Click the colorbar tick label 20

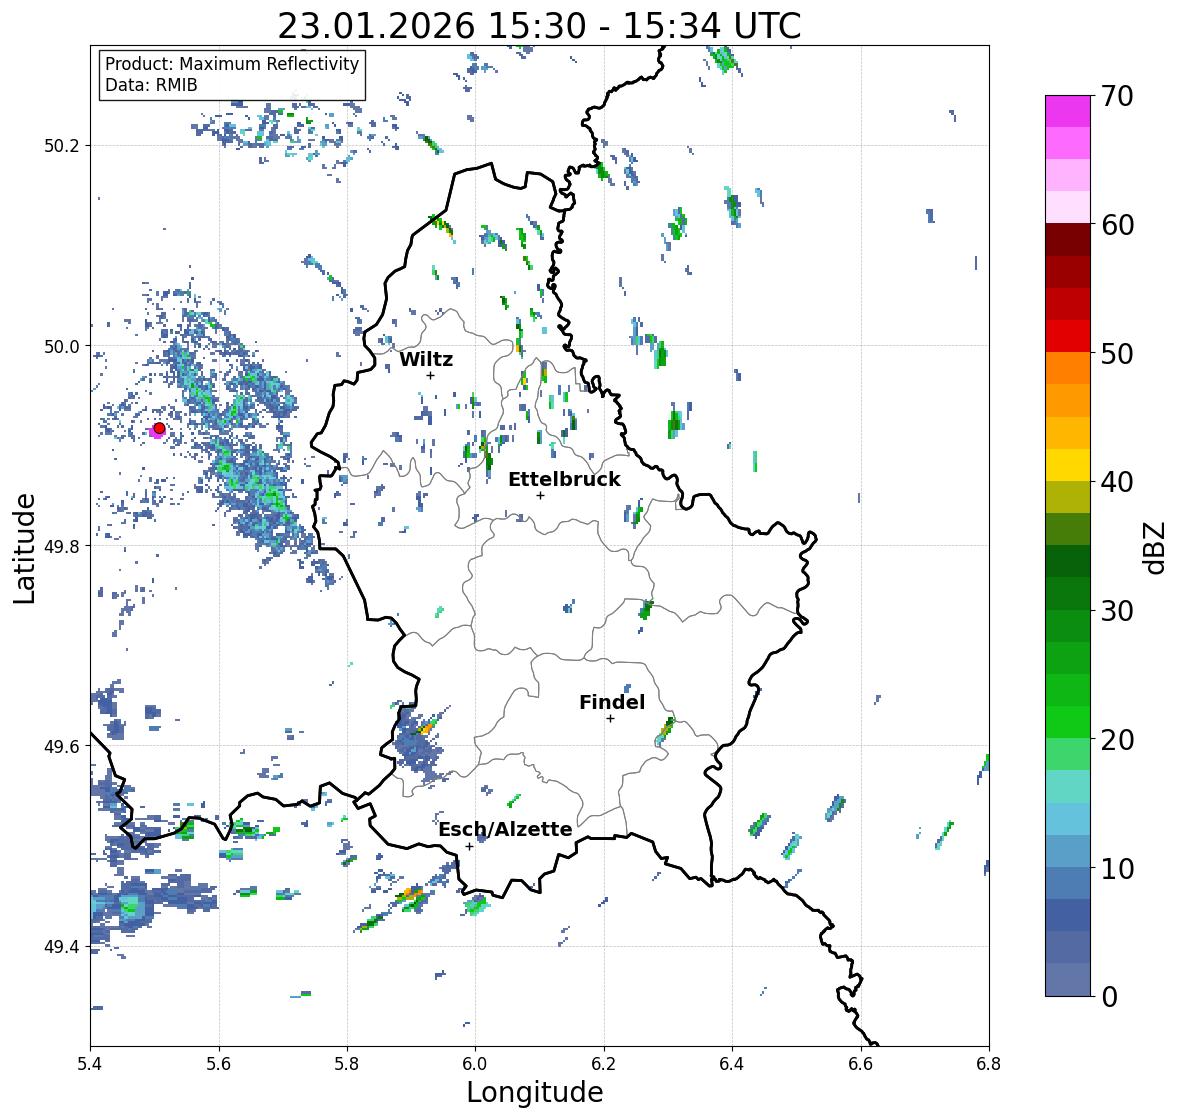point(1117,739)
